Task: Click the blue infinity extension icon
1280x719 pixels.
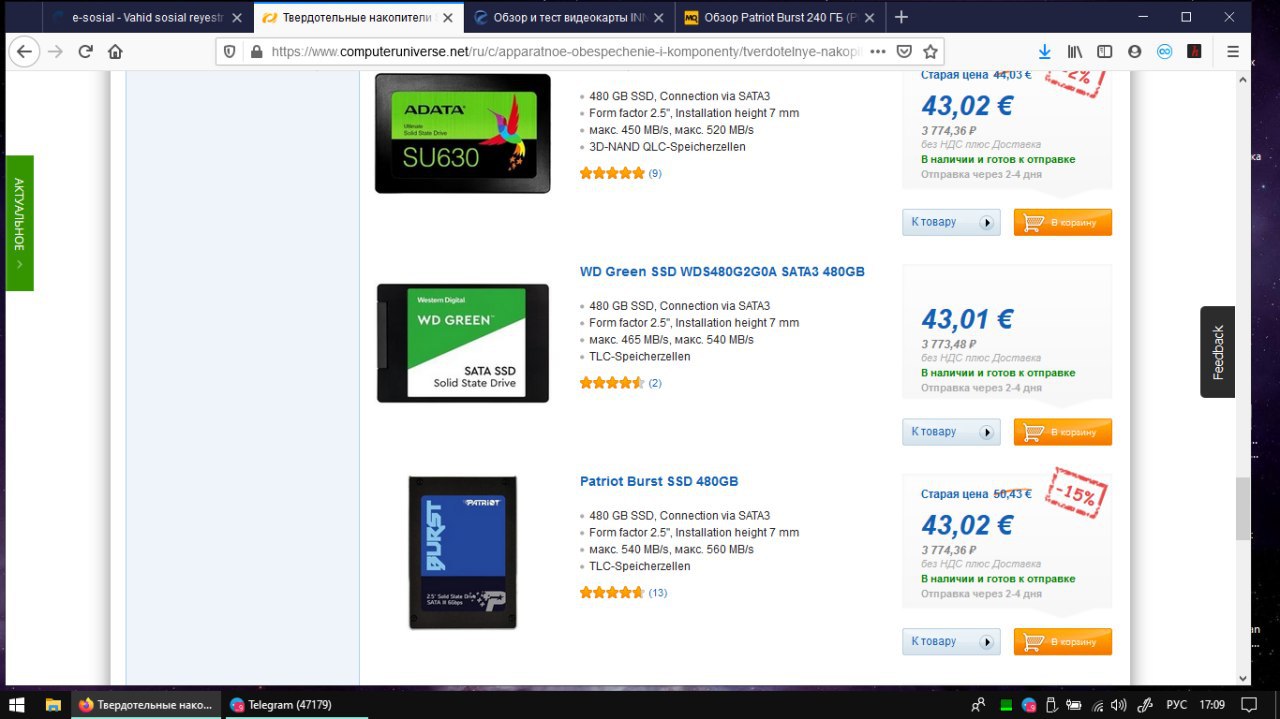Action: (1164, 52)
